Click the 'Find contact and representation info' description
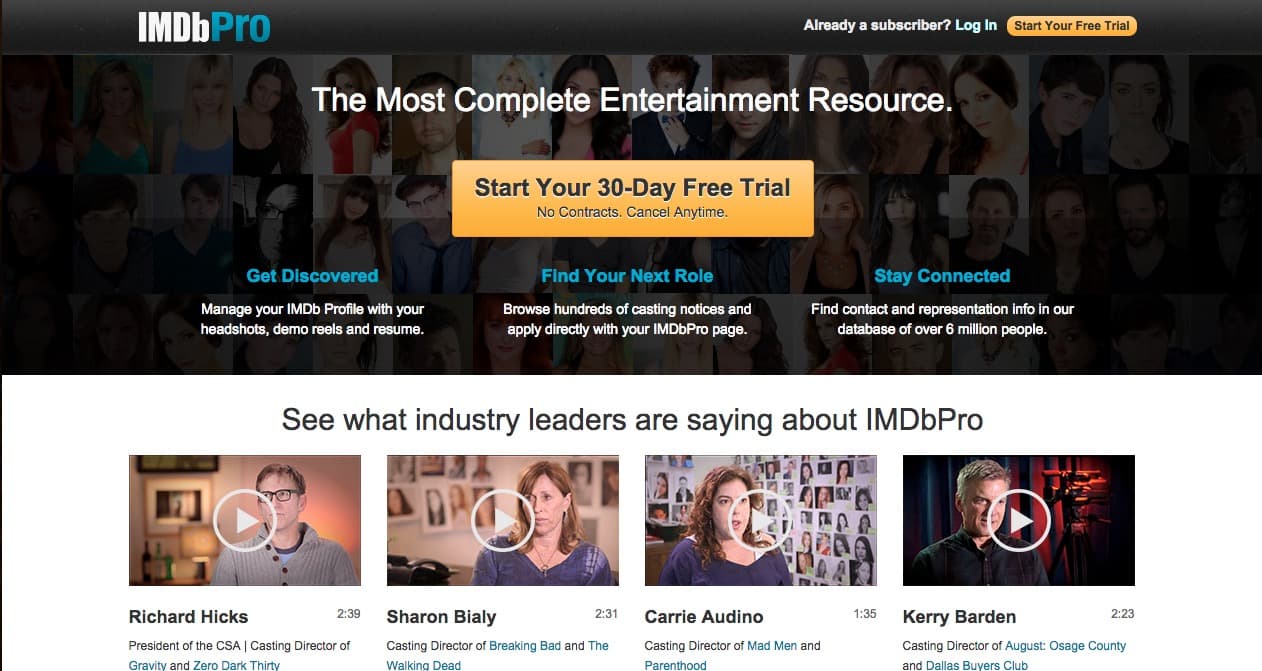The height and width of the screenshot is (671, 1262). (x=942, y=319)
